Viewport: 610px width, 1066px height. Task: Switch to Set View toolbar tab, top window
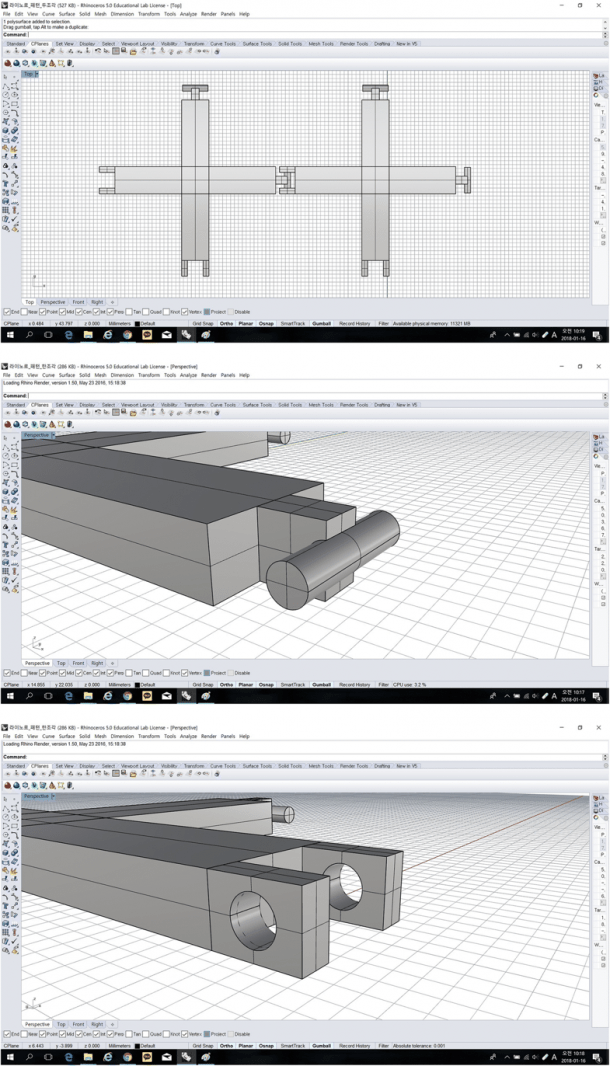click(65, 44)
